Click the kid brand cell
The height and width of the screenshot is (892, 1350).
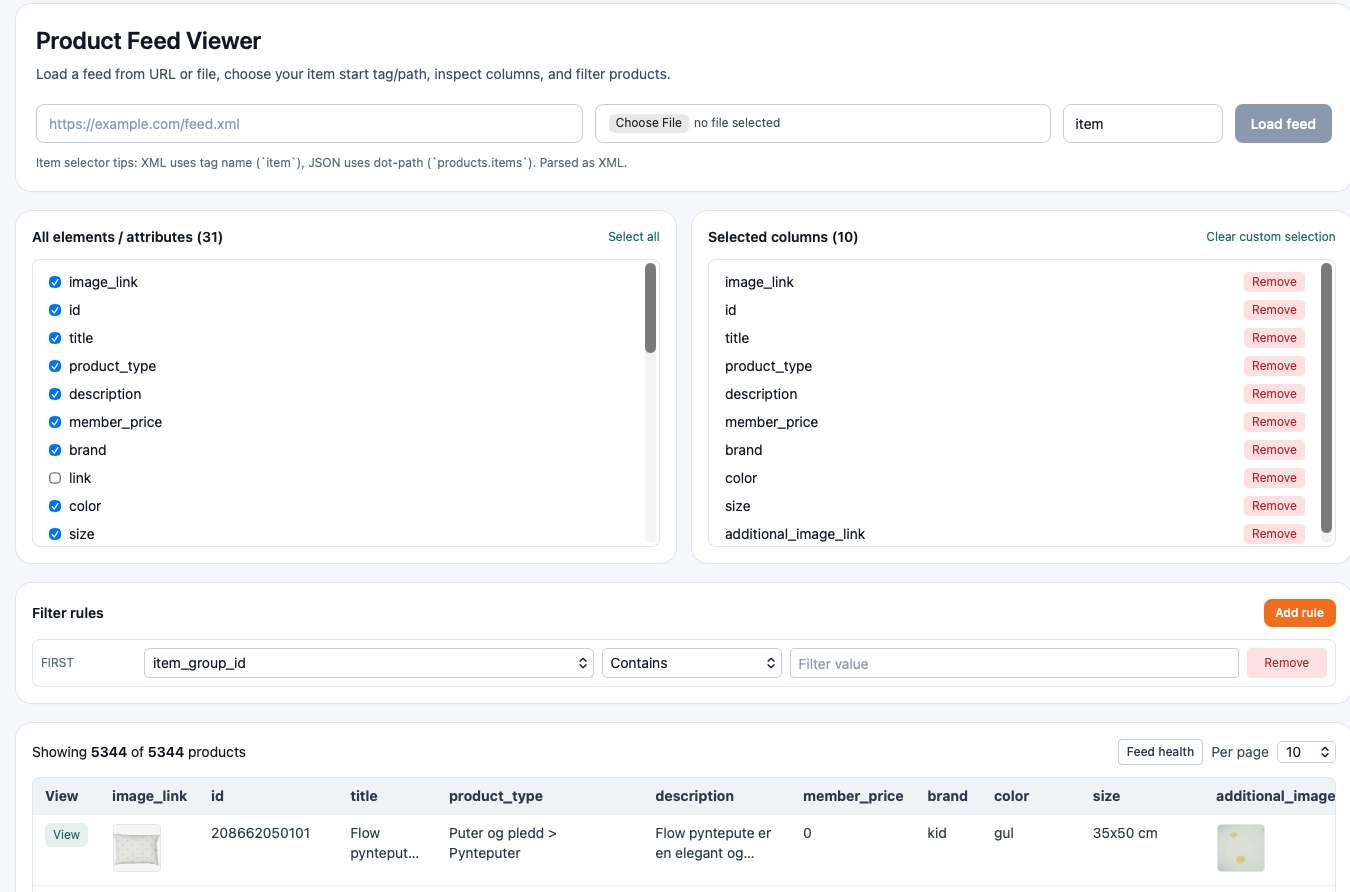click(x=937, y=833)
